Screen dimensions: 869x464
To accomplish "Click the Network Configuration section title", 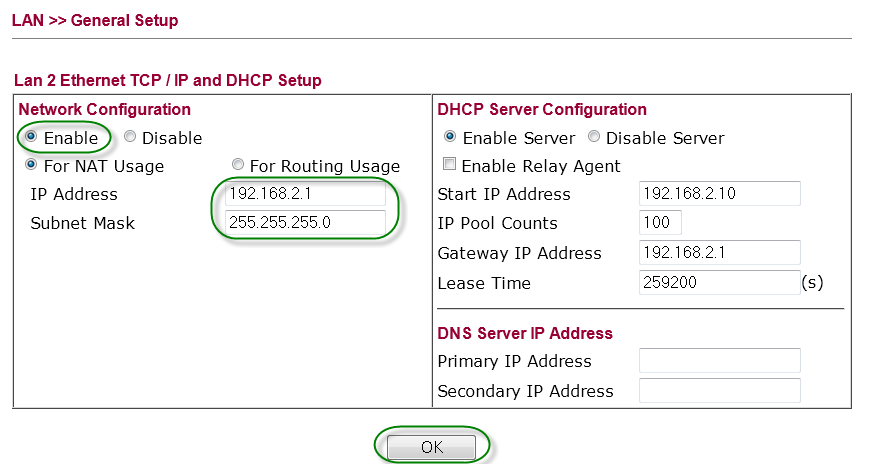I will click(105, 109).
